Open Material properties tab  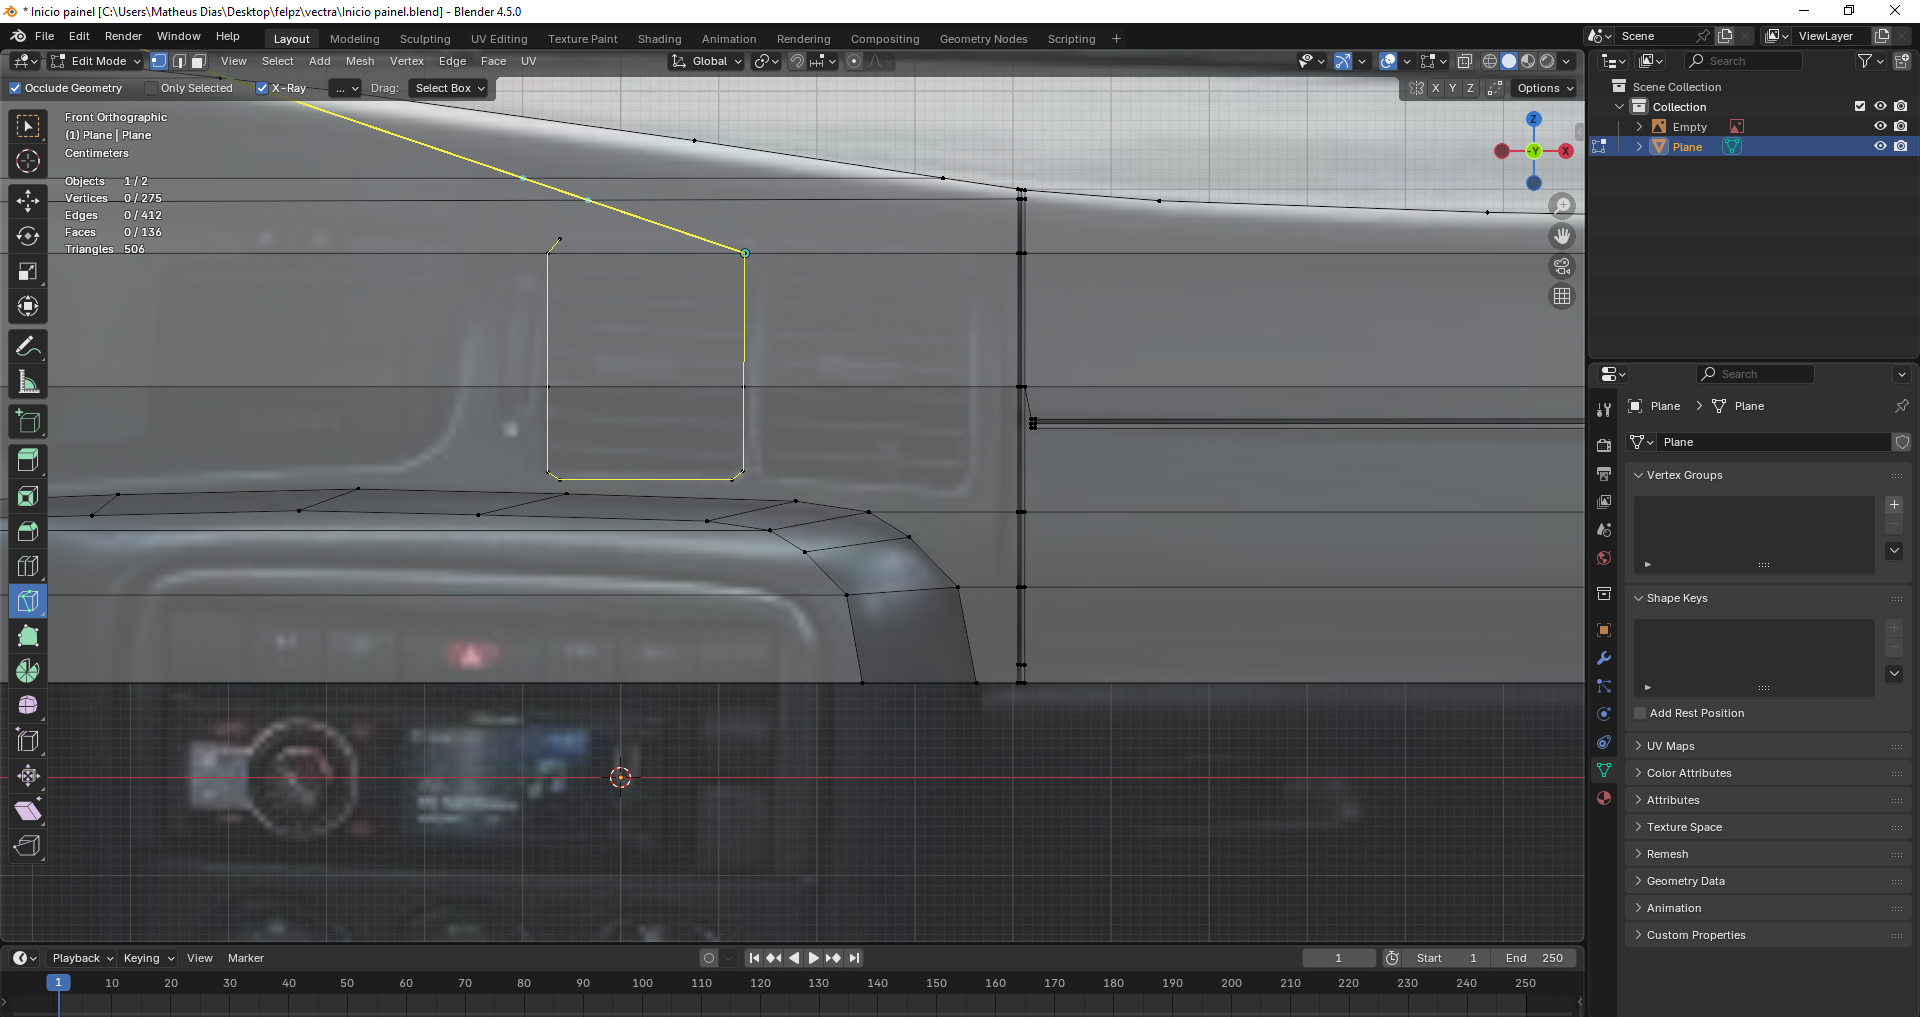(x=1604, y=798)
